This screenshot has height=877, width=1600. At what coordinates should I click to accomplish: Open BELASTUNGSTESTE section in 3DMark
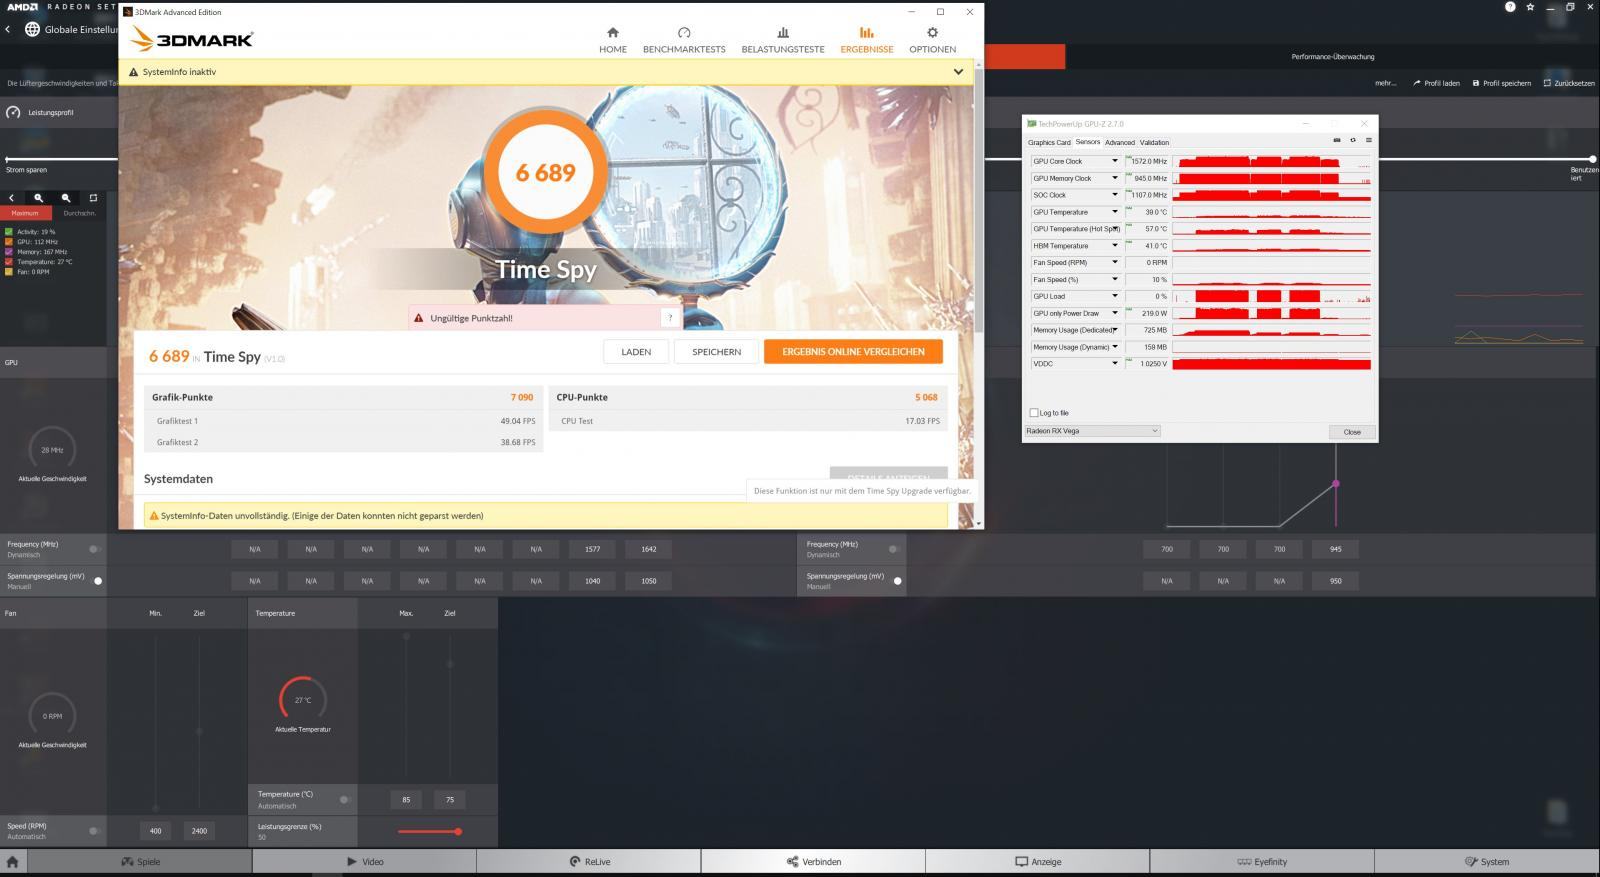pos(783,40)
